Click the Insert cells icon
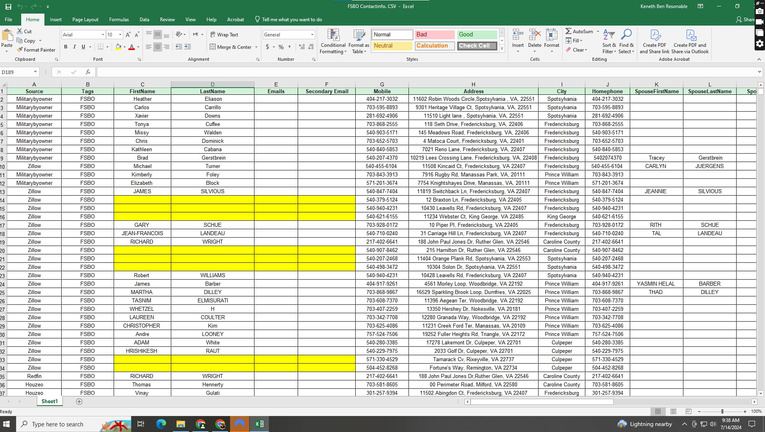The image size is (765, 432). coord(518,35)
